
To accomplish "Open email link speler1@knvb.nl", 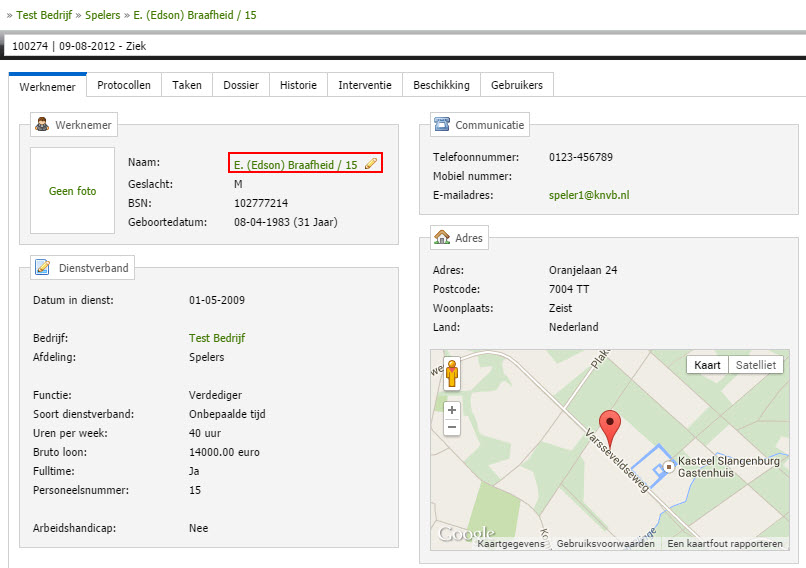I will [589, 195].
